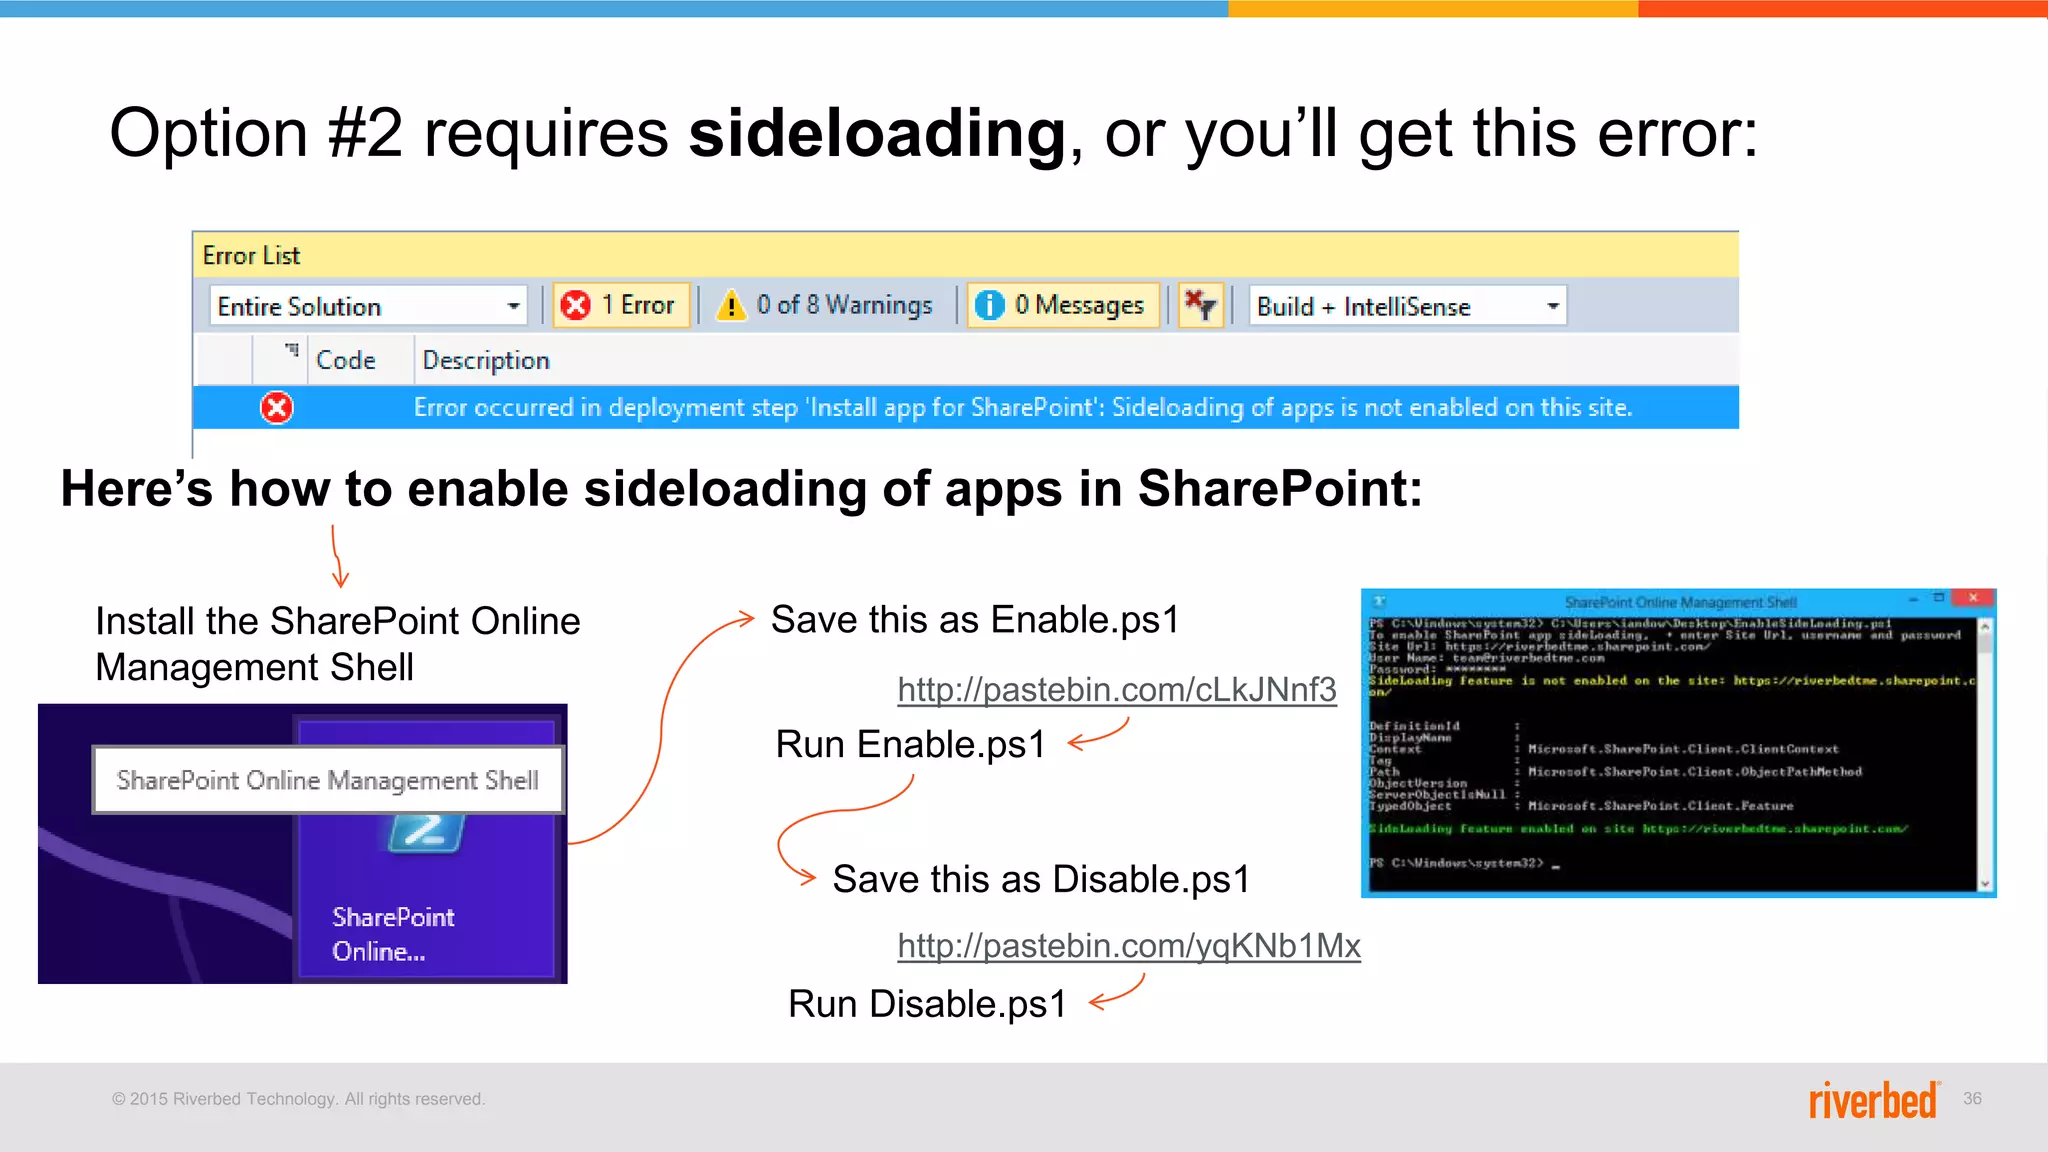The height and width of the screenshot is (1152, 2048).
Task: Minimize the Management Shell window
Action: pos(1913,599)
